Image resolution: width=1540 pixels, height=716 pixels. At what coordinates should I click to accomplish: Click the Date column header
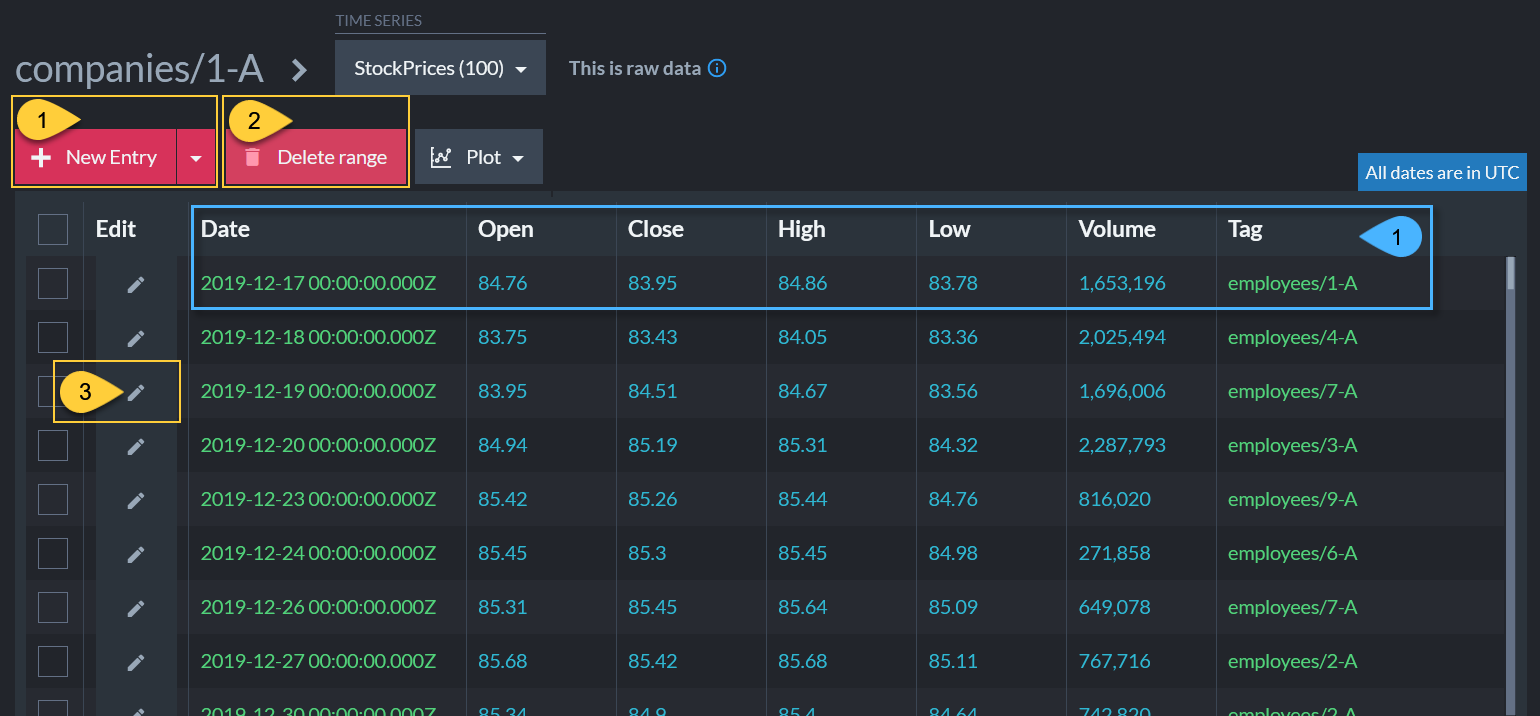225,229
